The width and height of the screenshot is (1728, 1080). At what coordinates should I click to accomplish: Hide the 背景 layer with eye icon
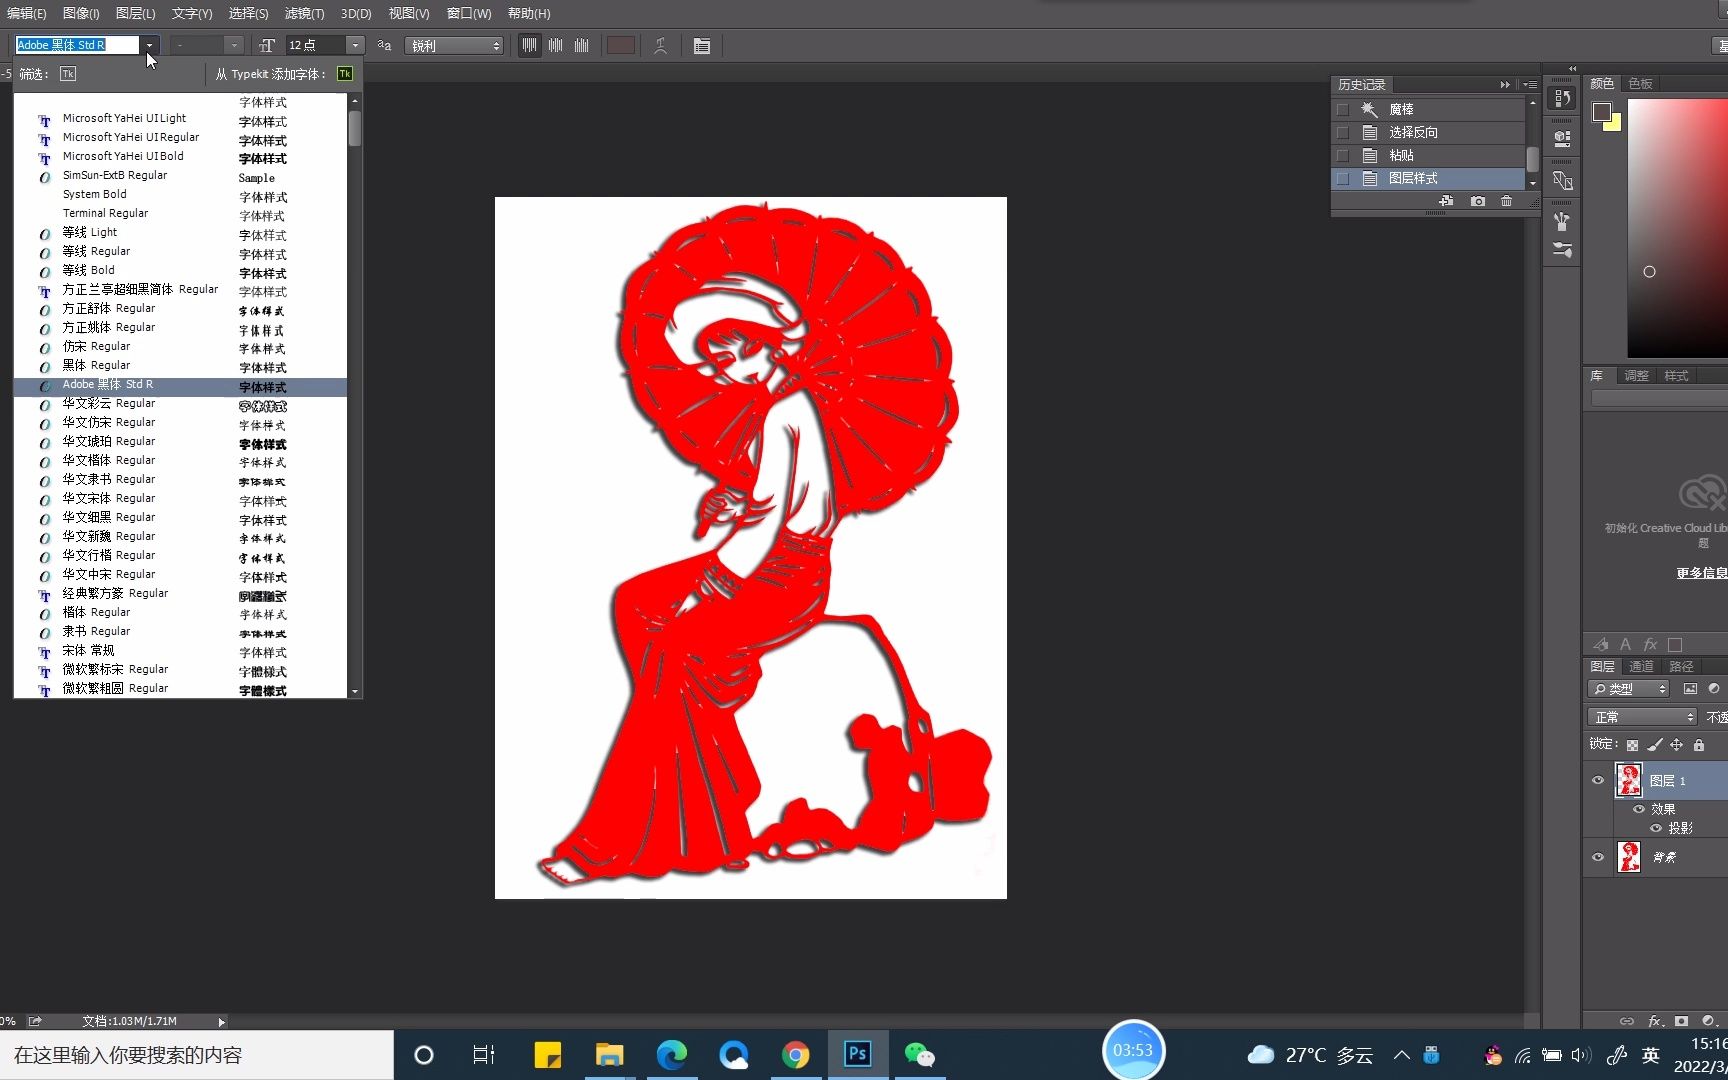1598,857
